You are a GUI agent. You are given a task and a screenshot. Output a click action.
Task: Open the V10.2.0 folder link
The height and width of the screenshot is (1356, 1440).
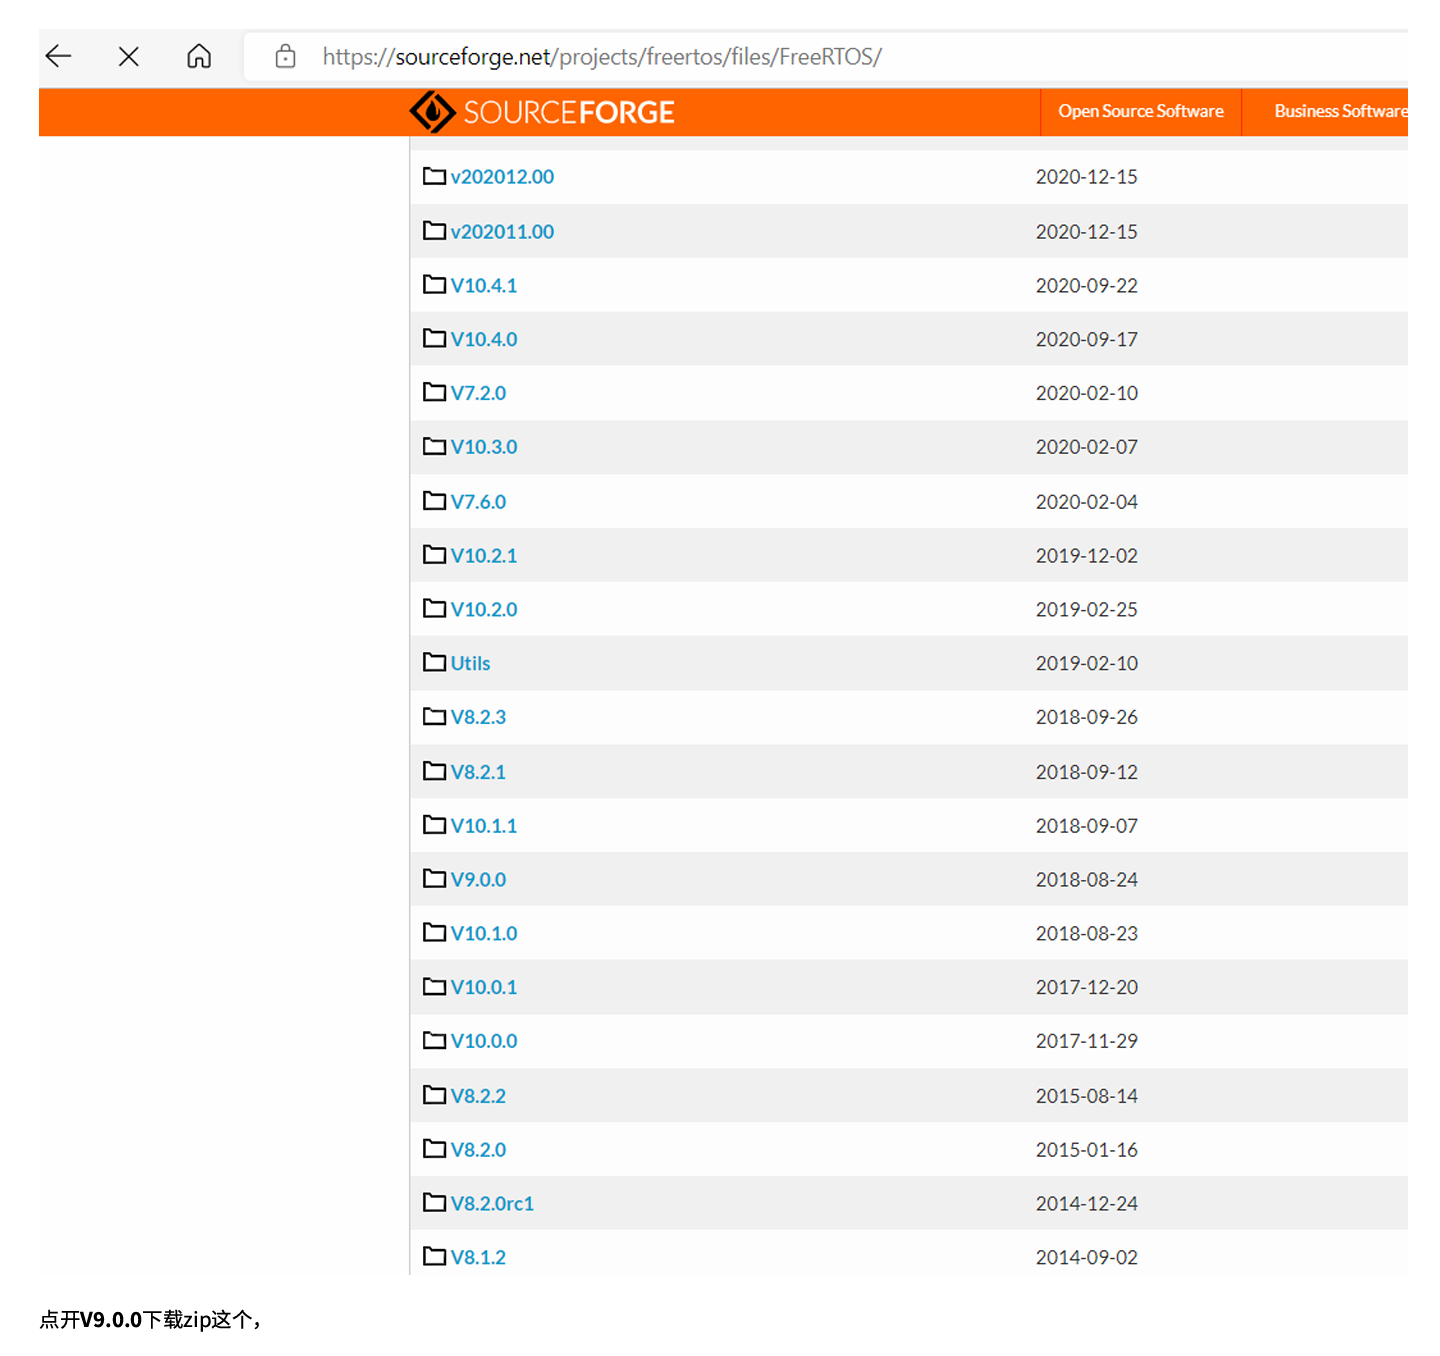484,610
